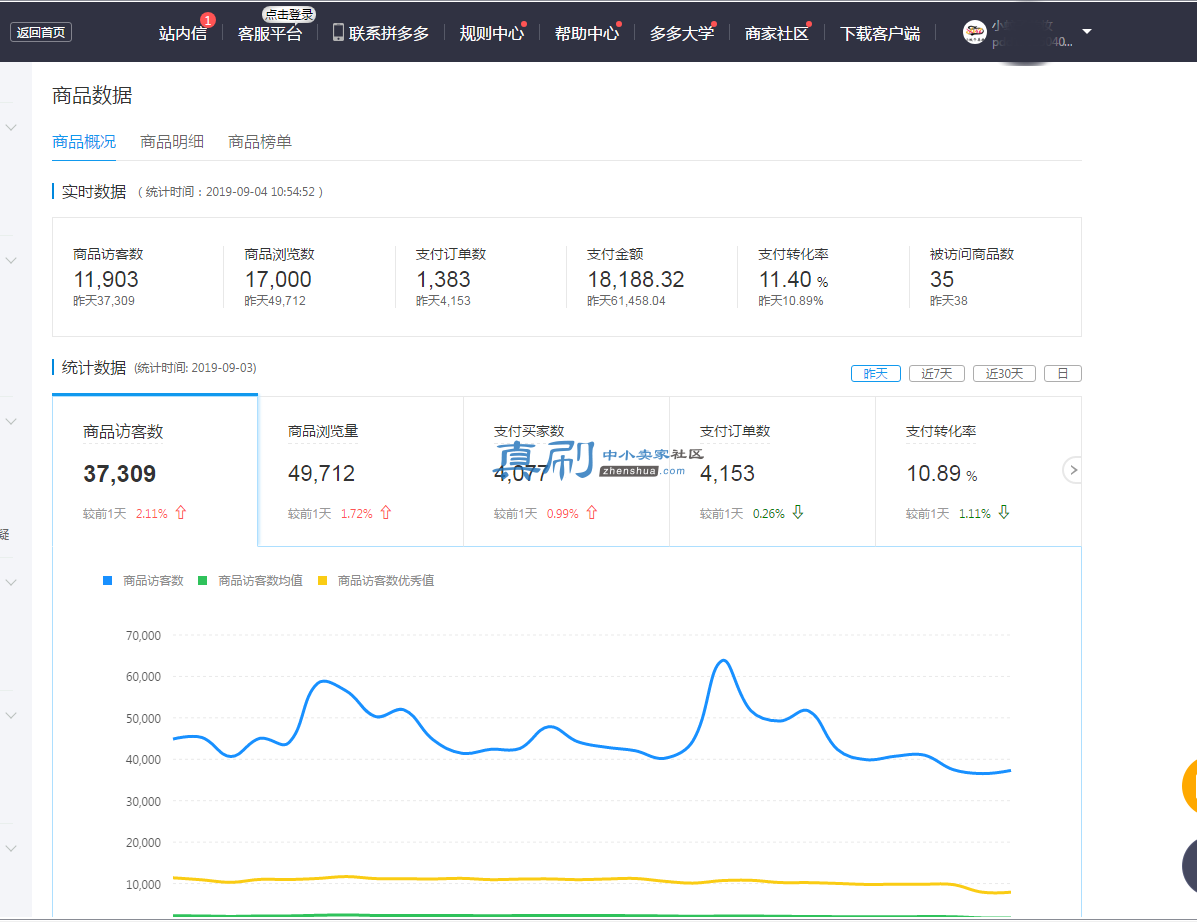Click the red up arrow beside 2.11%
The image size is (1197, 922).
coord(181,513)
